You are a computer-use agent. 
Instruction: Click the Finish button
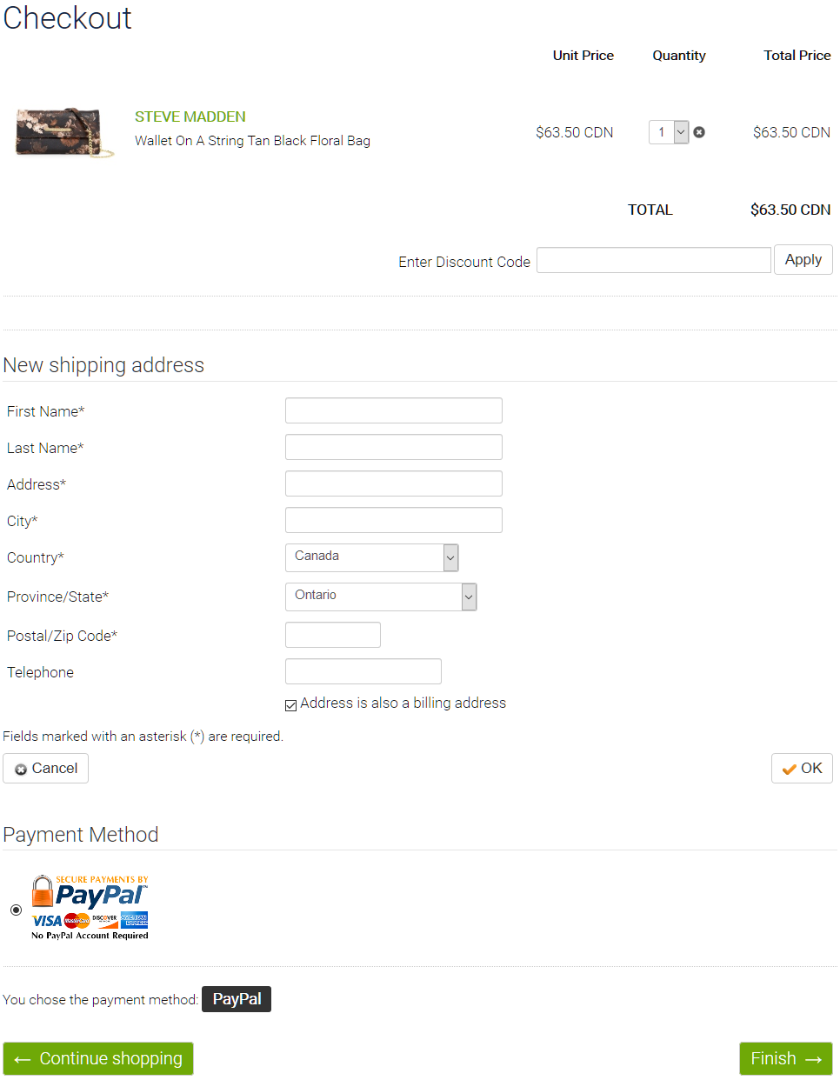(x=786, y=1059)
